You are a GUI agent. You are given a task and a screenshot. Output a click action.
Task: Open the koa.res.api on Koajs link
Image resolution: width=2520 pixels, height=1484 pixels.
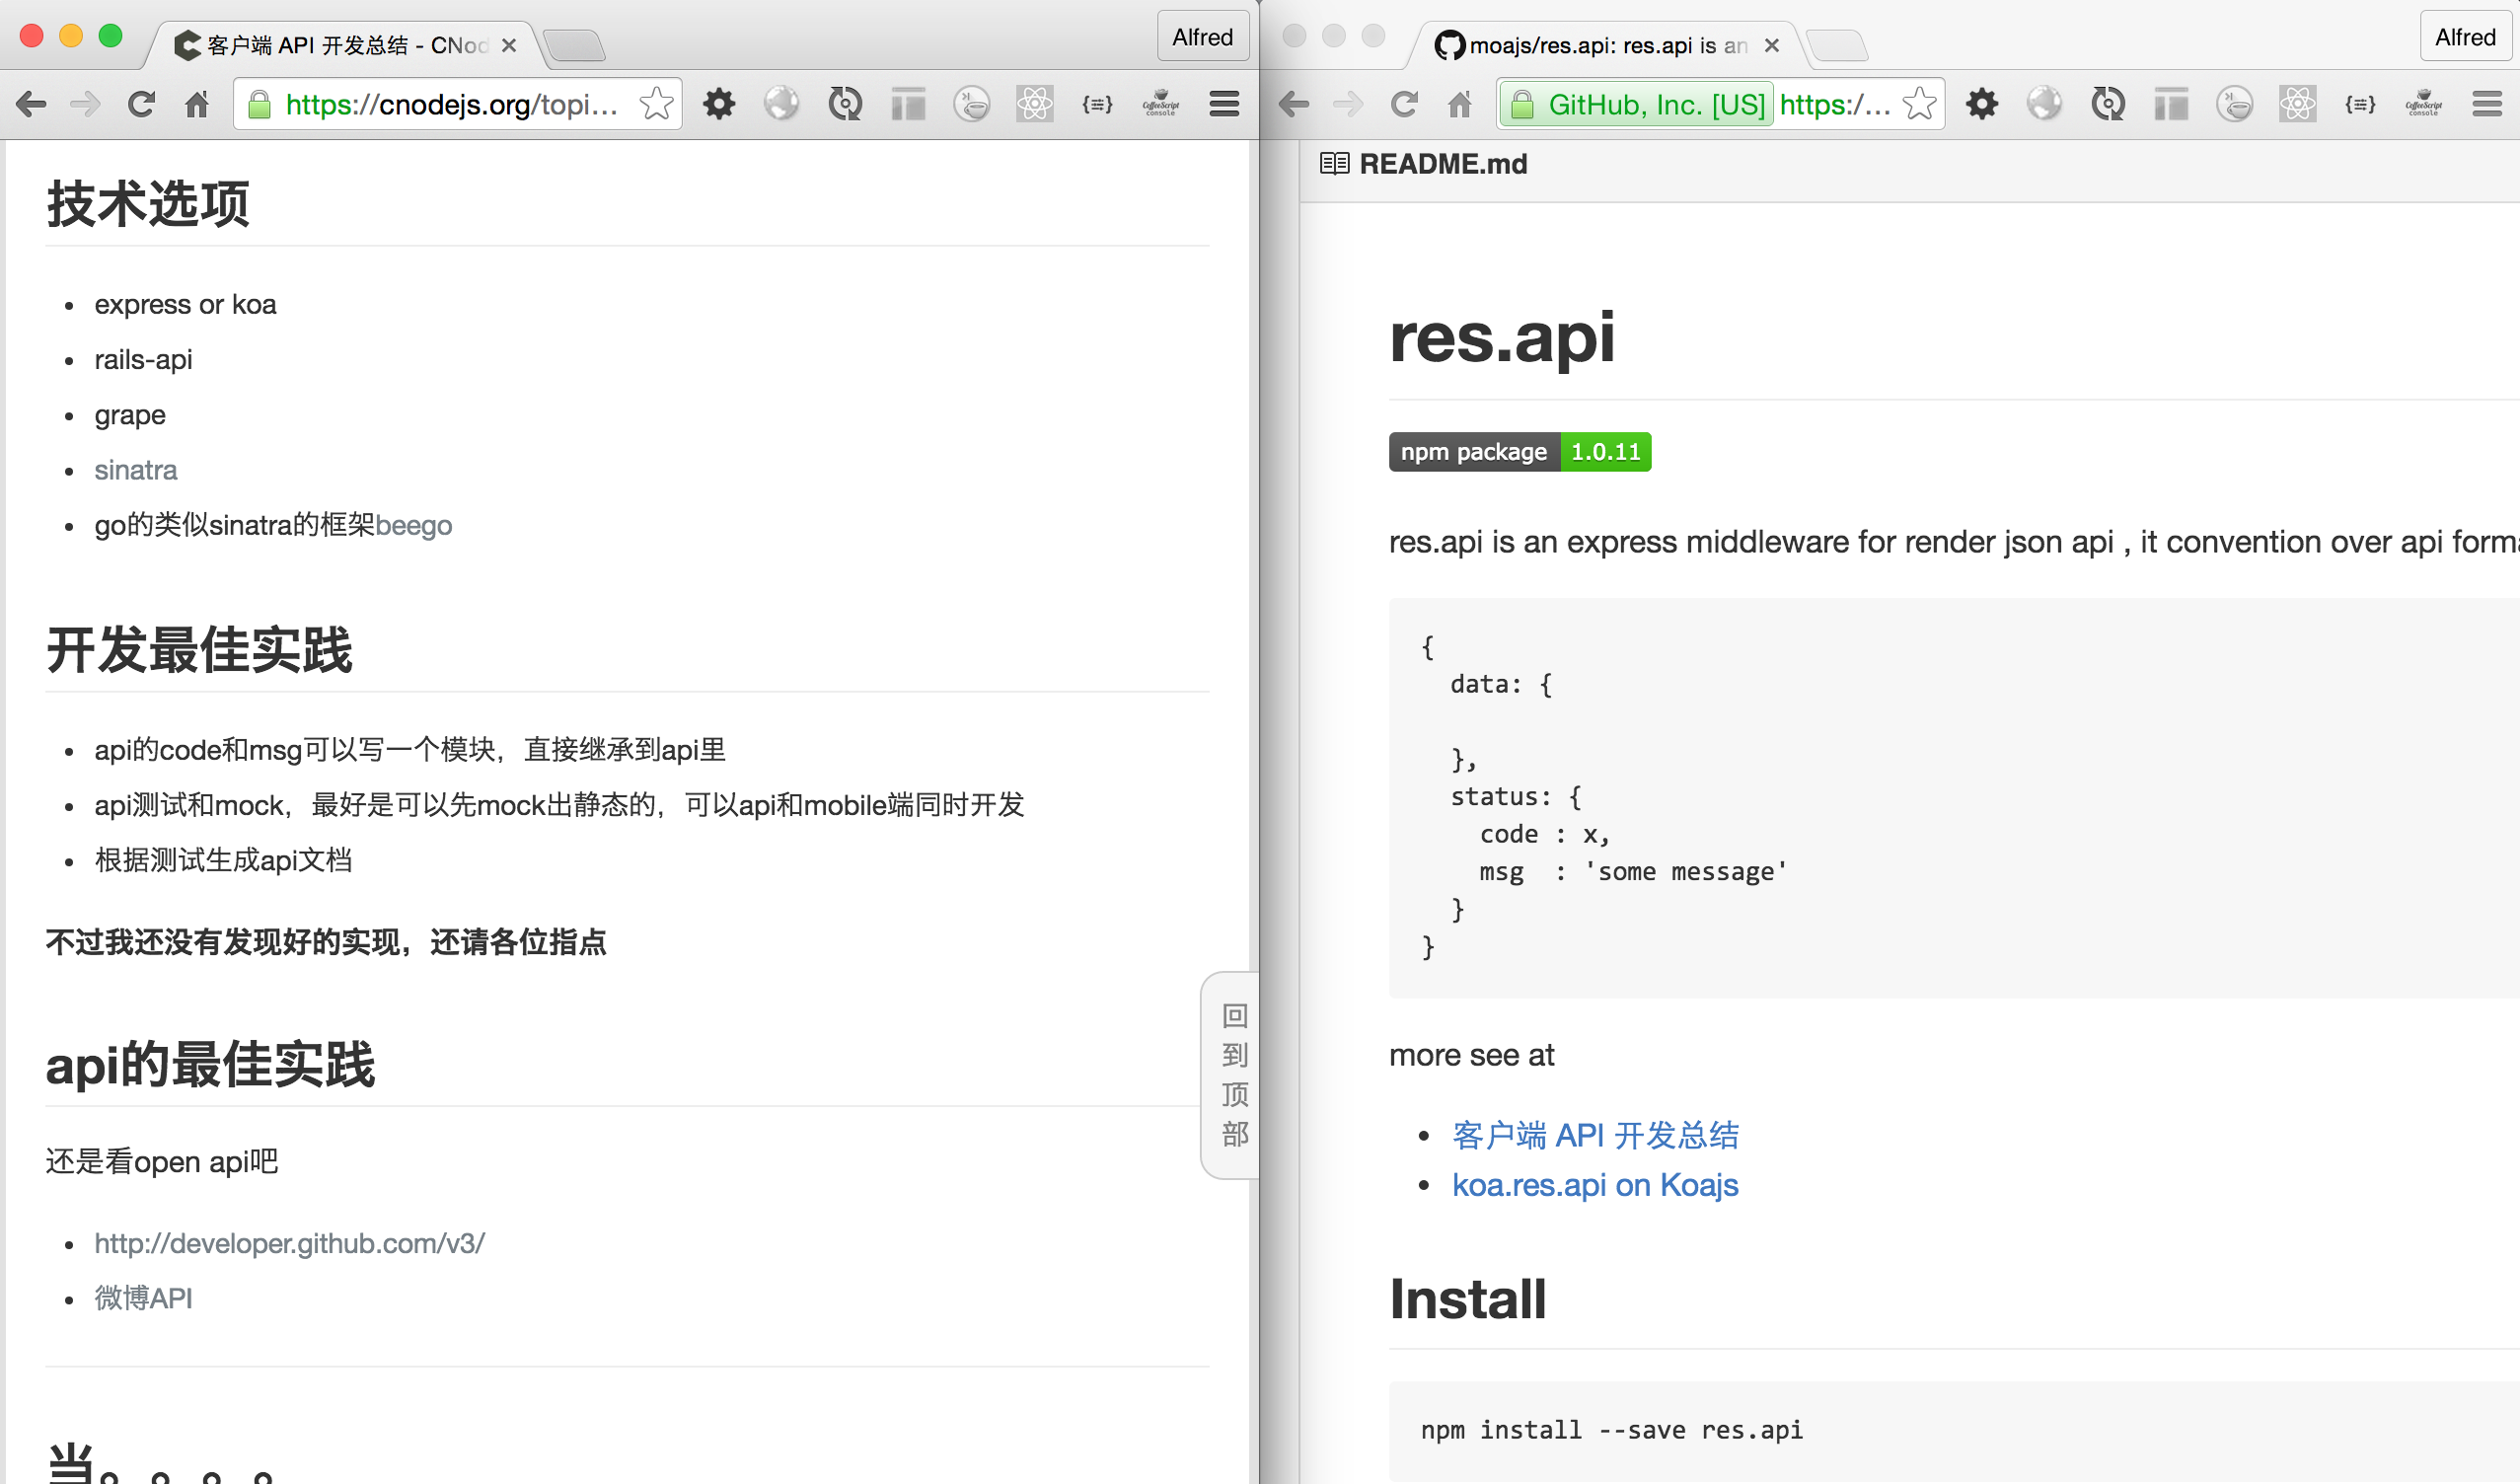tap(1594, 1185)
